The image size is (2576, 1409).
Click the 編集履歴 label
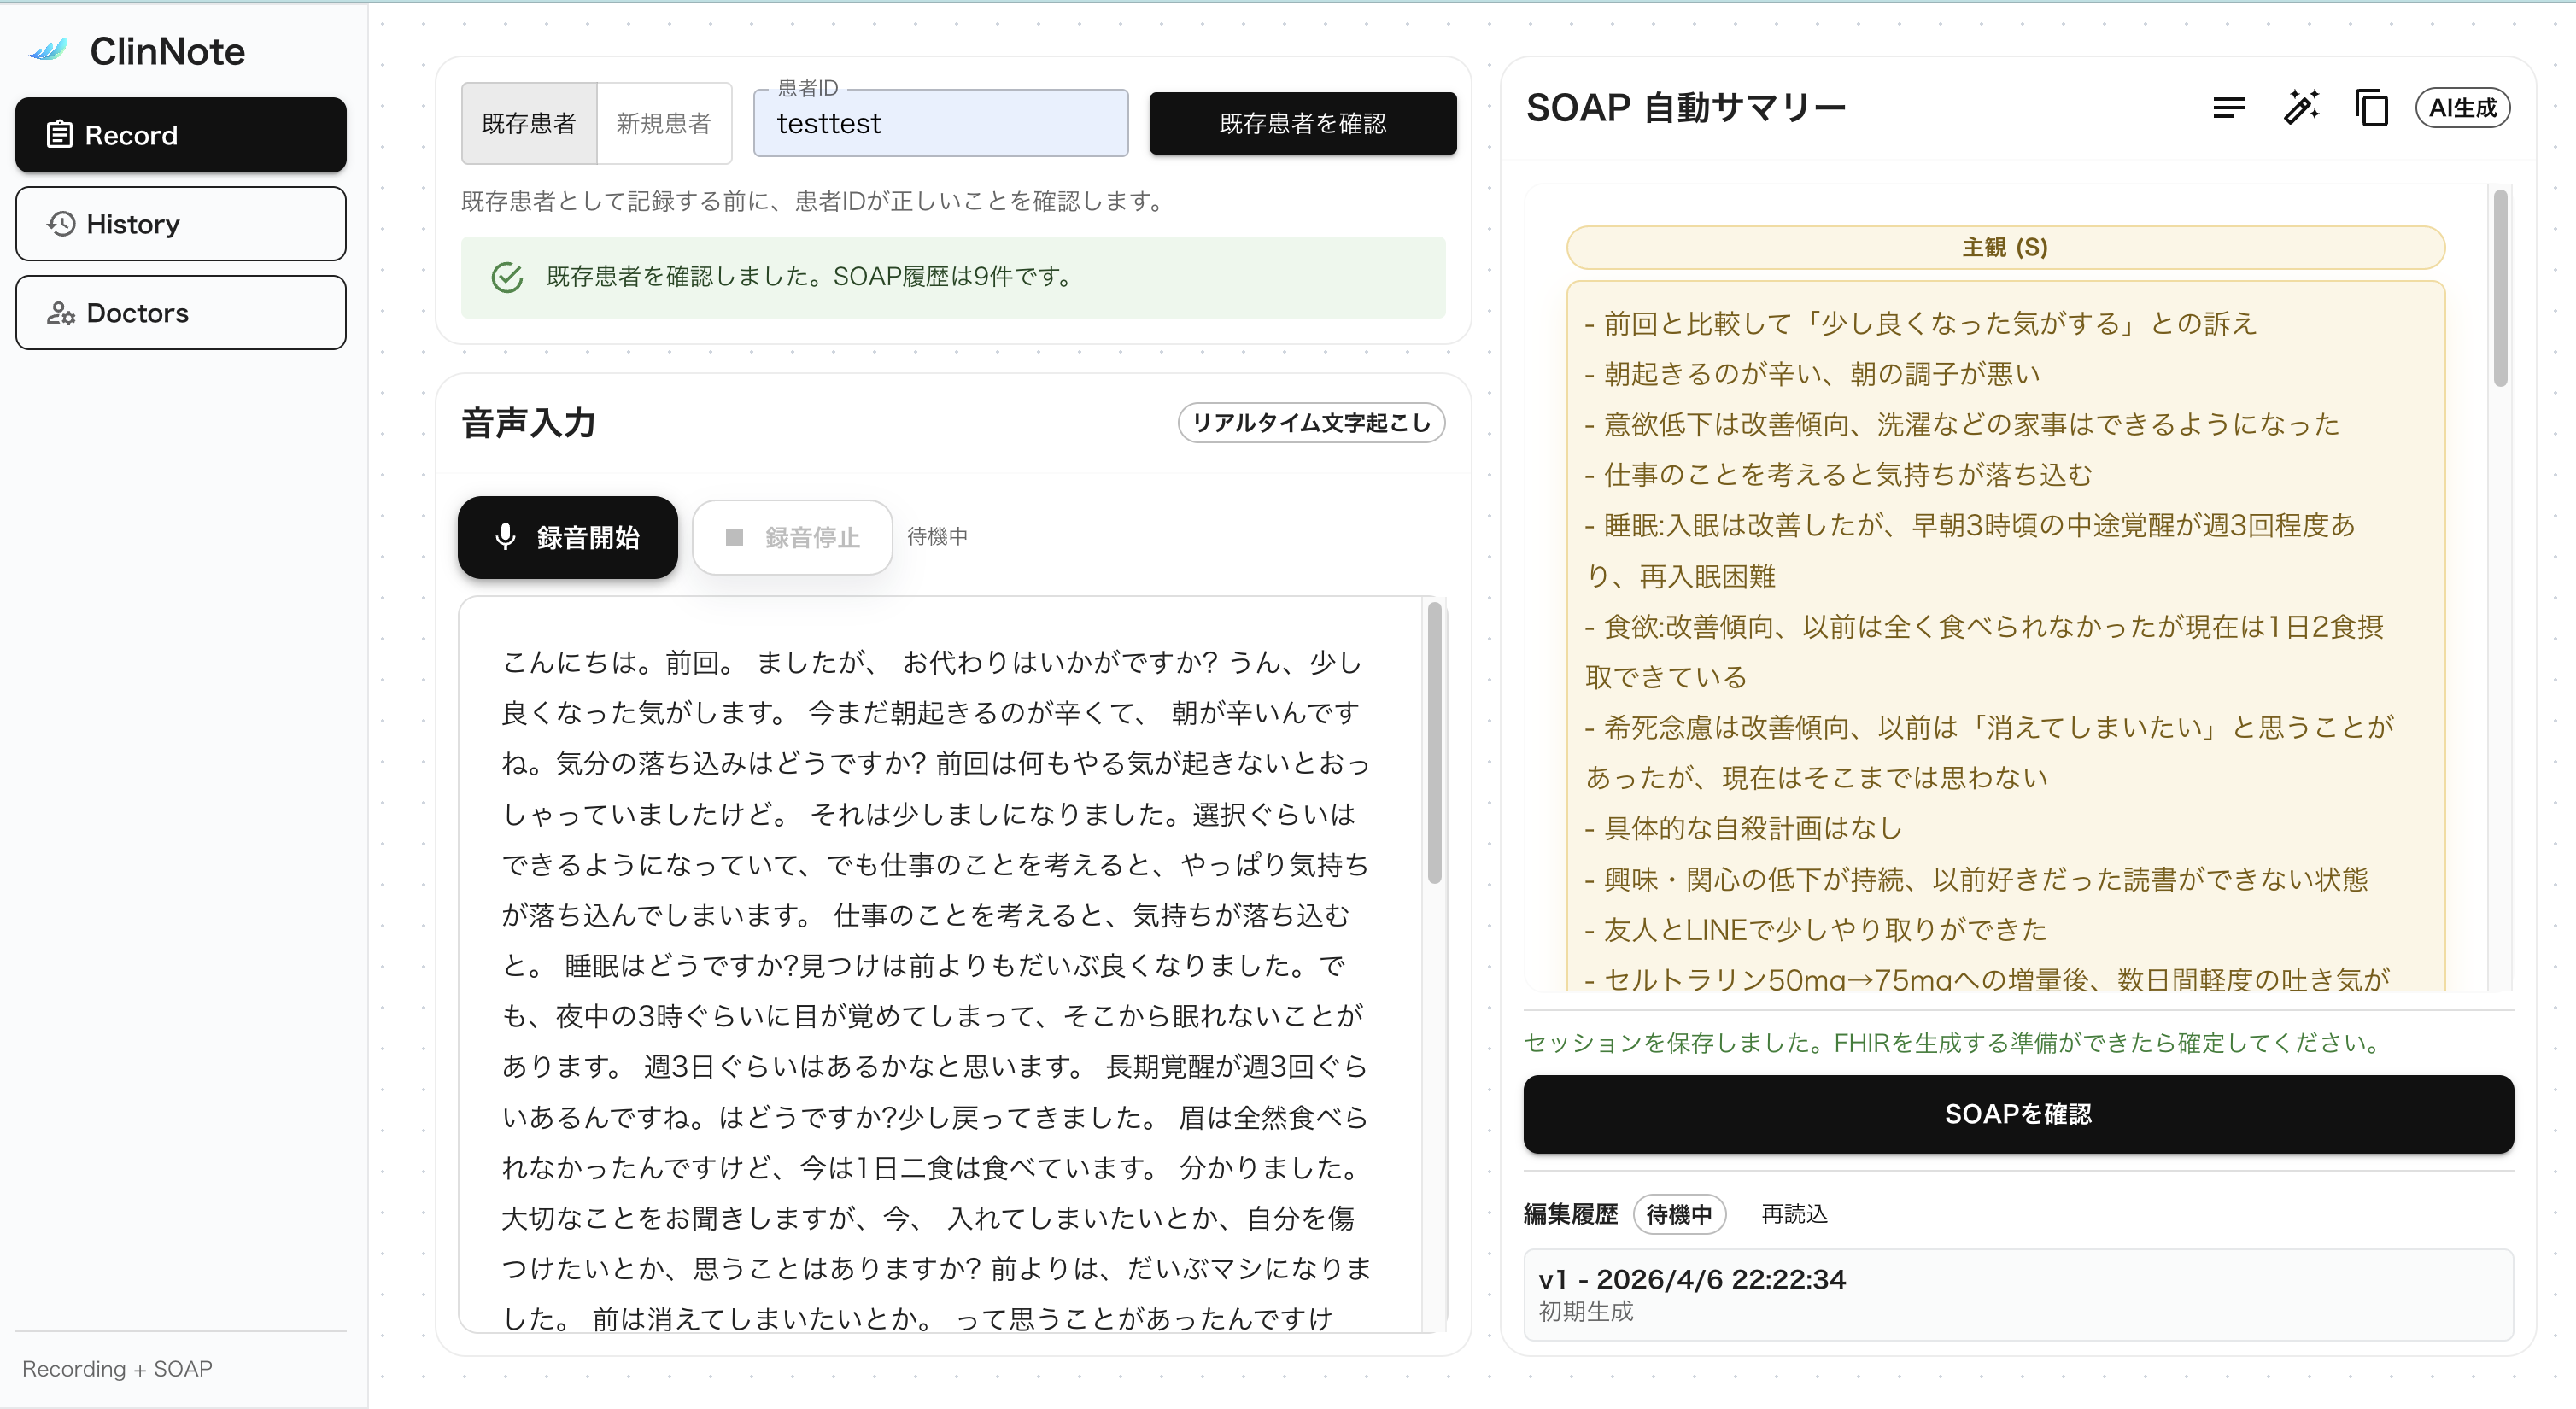(x=1570, y=1214)
